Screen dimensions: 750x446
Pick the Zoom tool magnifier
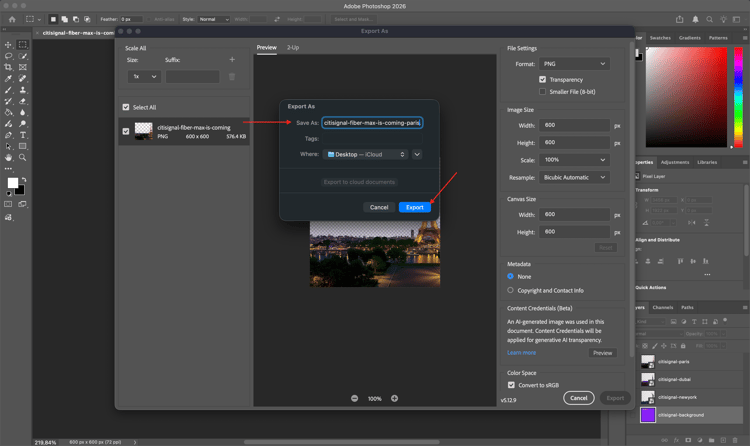(23, 157)
